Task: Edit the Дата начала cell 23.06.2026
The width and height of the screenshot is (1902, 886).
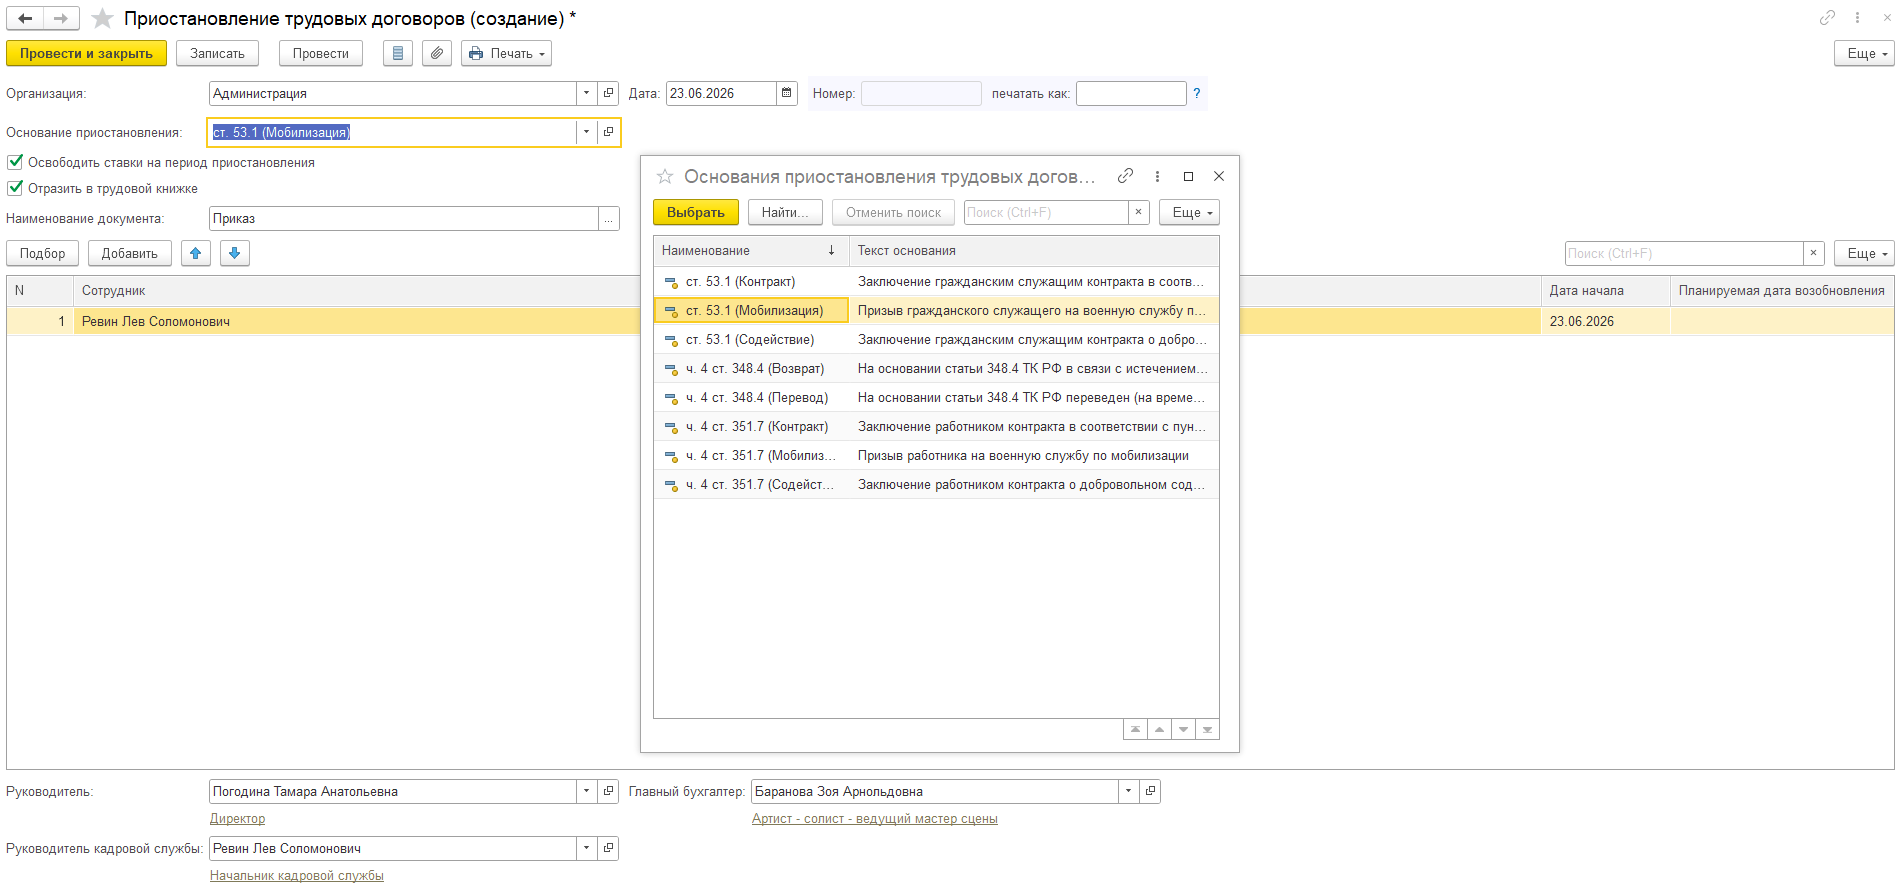Action: pyautogui.click(x=1605, y=321)
